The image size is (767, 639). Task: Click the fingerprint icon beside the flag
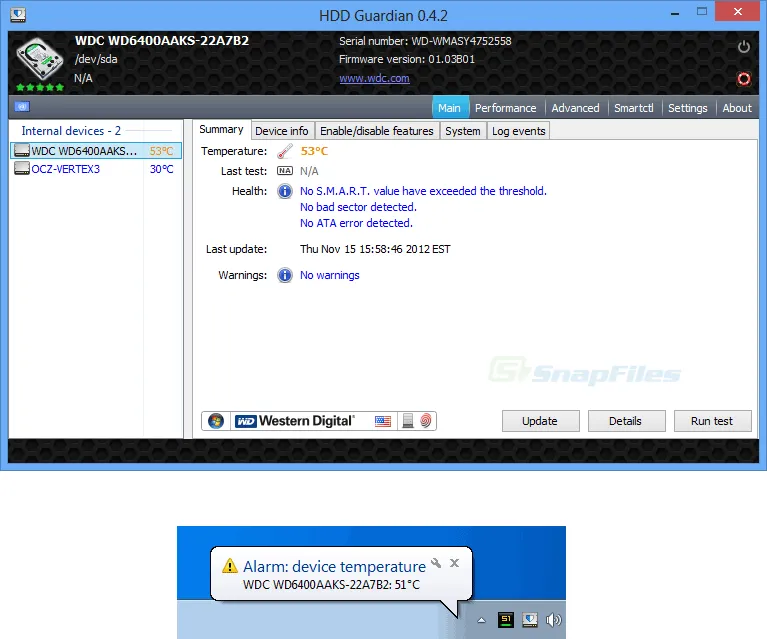coord(425,421)
